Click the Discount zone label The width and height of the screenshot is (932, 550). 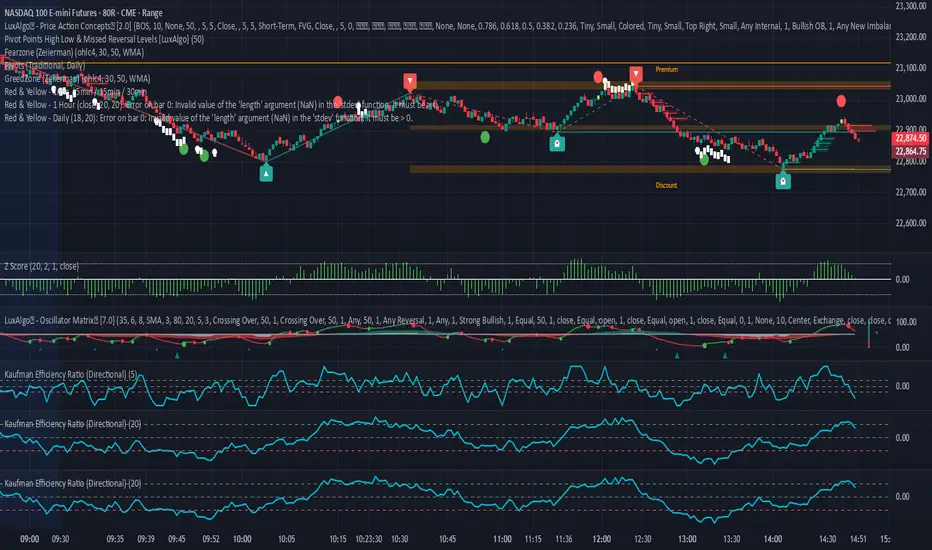pyautogui.click(x=667, y=185)
